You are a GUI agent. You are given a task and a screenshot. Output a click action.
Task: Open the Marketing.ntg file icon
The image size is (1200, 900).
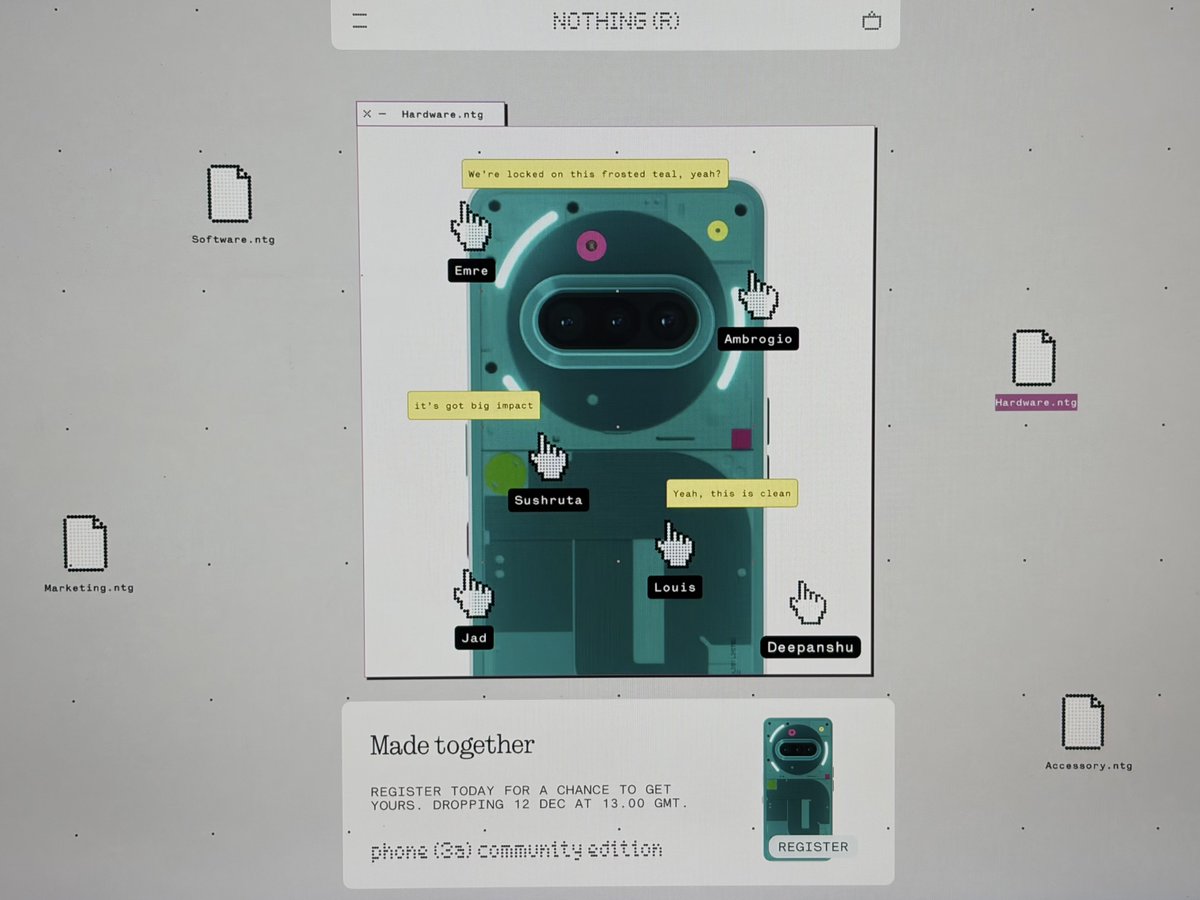click(x=85, y=544)
